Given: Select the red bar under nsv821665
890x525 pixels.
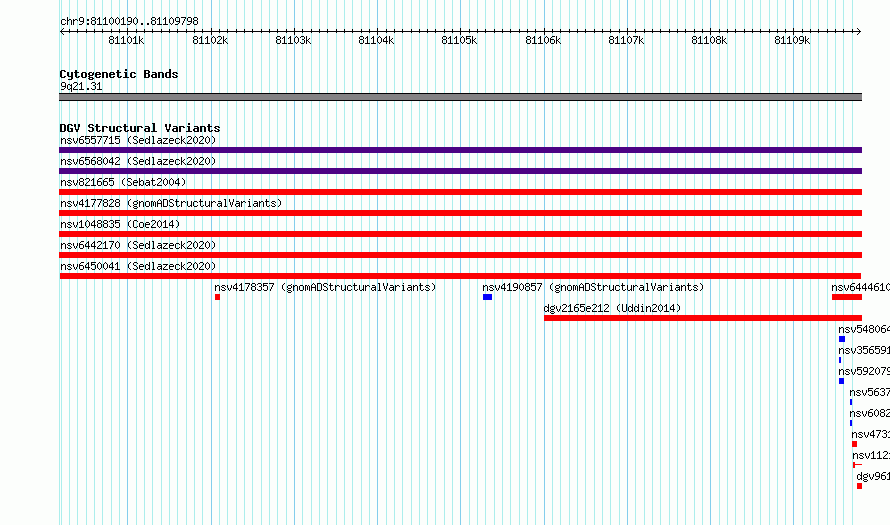Looking at the screenshot, I should click(460, 192).
